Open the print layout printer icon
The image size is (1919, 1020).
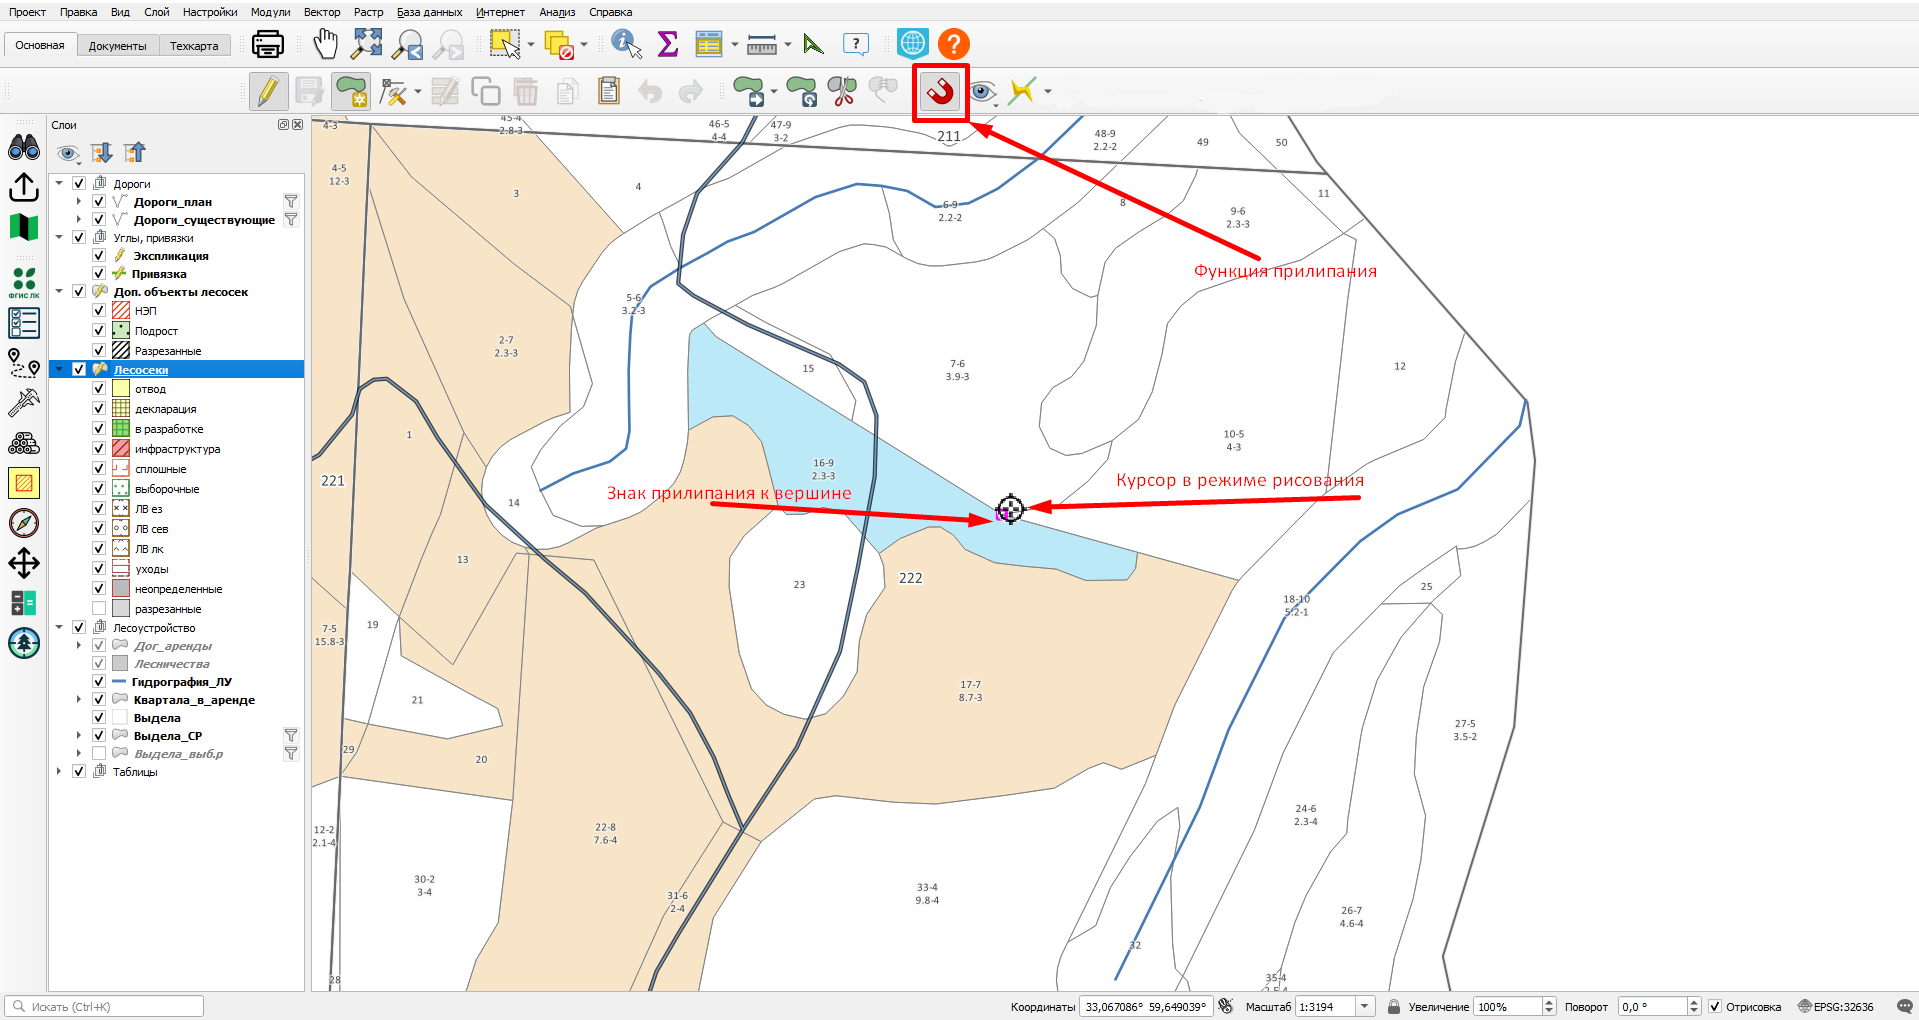click(x=268, y=44)
